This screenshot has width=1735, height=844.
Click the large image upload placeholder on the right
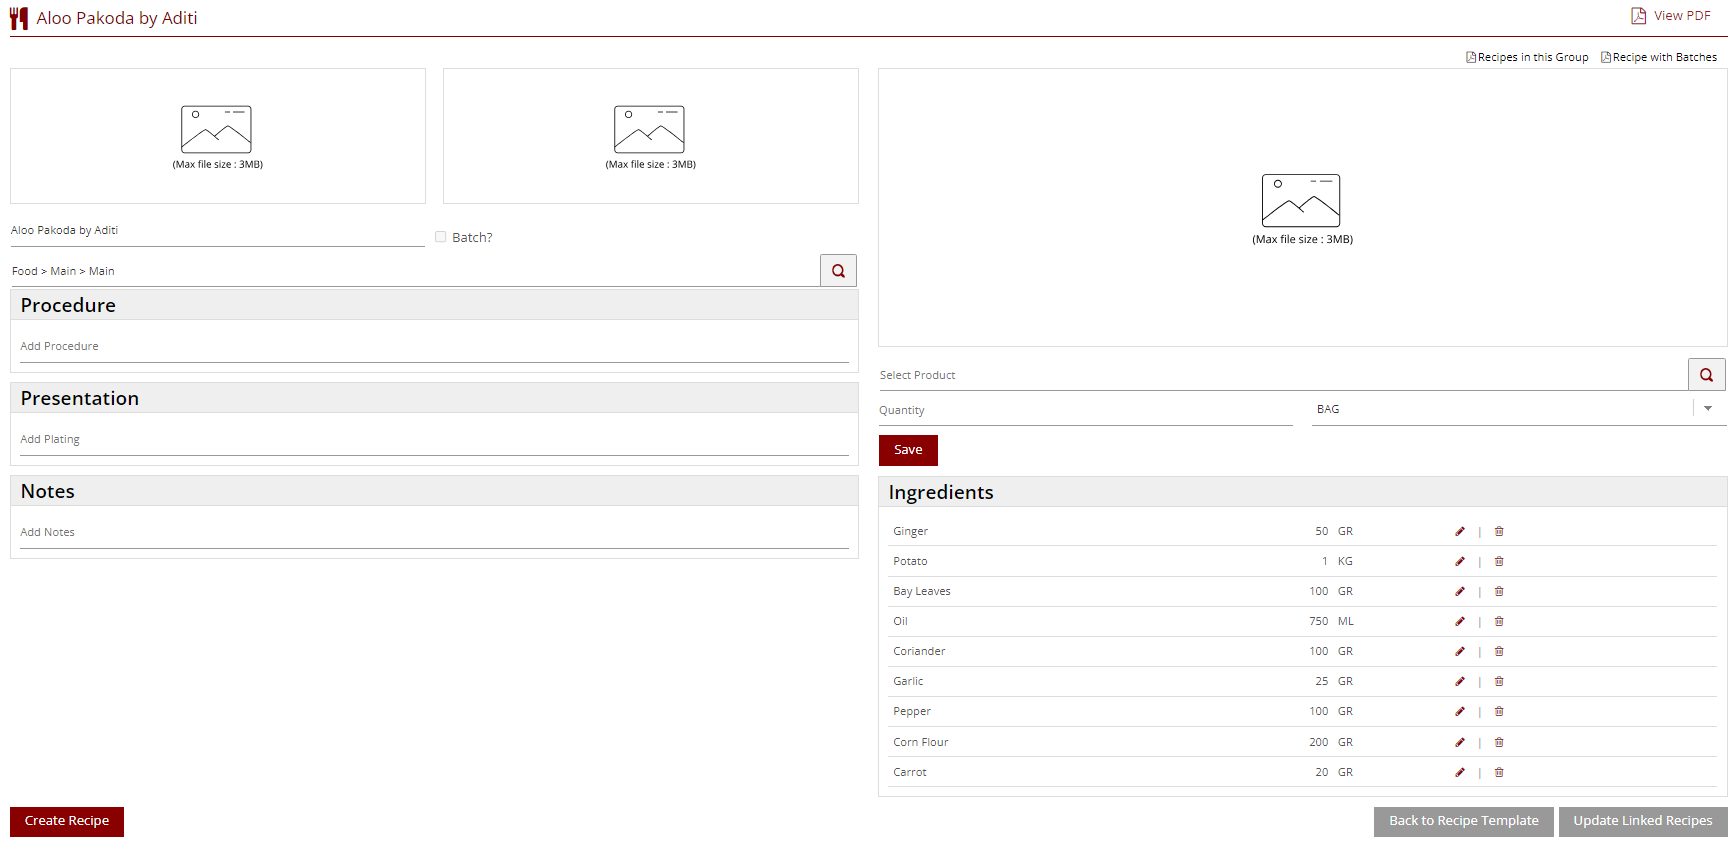[x=1301, y=208]
